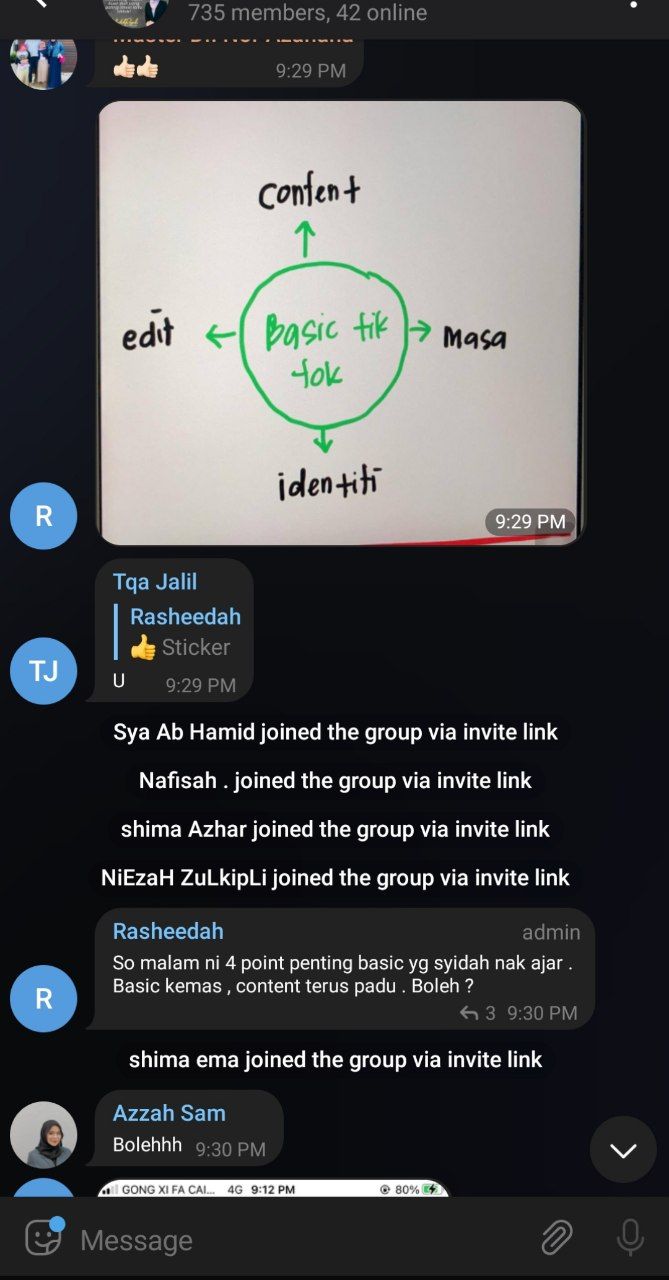Tap the R avatar beside the admin message
Screen dimensions: 669x1280
[43, 998]
